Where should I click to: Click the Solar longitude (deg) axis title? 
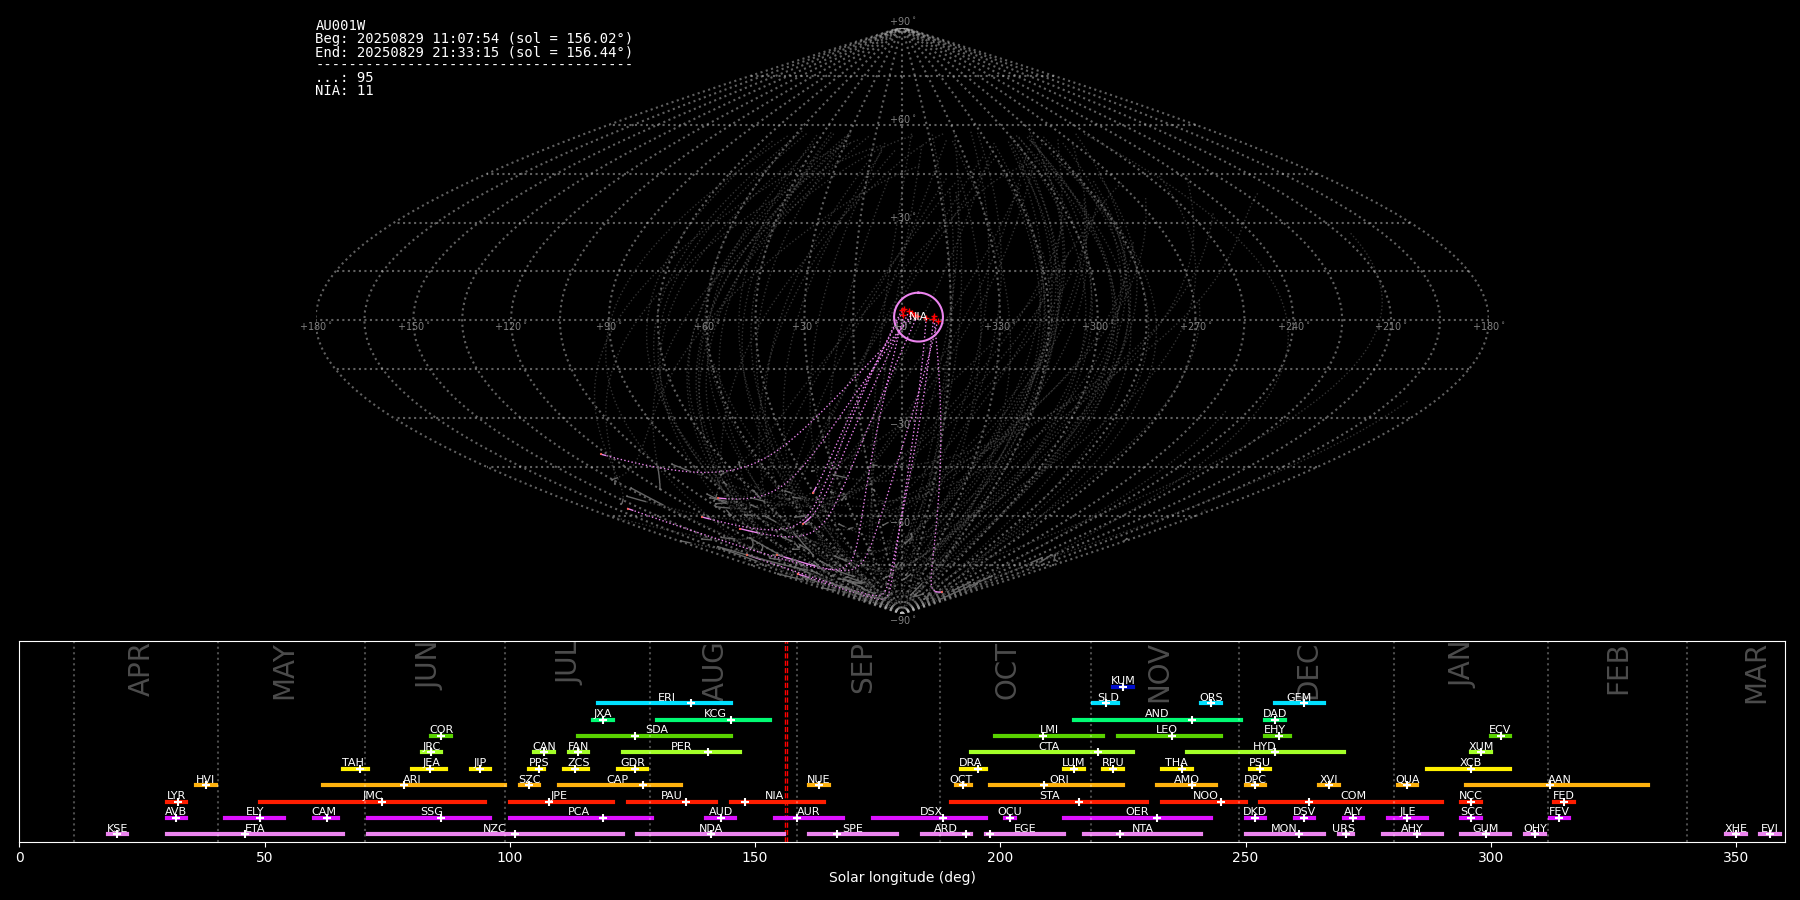(901, 878)
